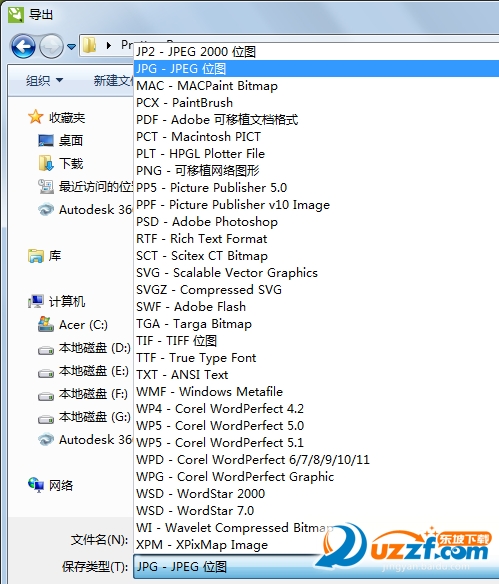Click 新建文件夹 button
Screen dimensions: 499x584
click(x=113, y=80)
